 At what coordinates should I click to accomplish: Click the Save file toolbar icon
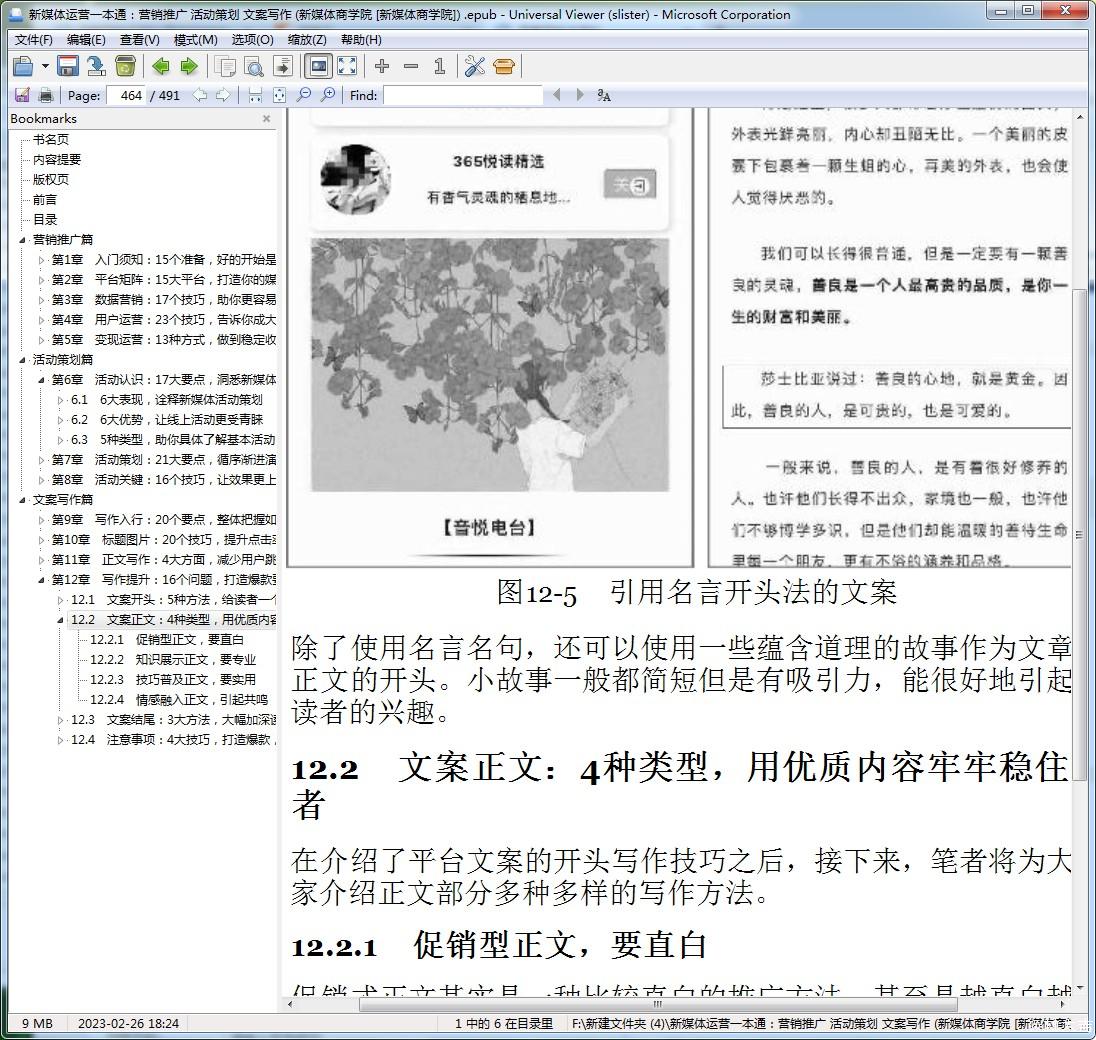tap(68, 66)
